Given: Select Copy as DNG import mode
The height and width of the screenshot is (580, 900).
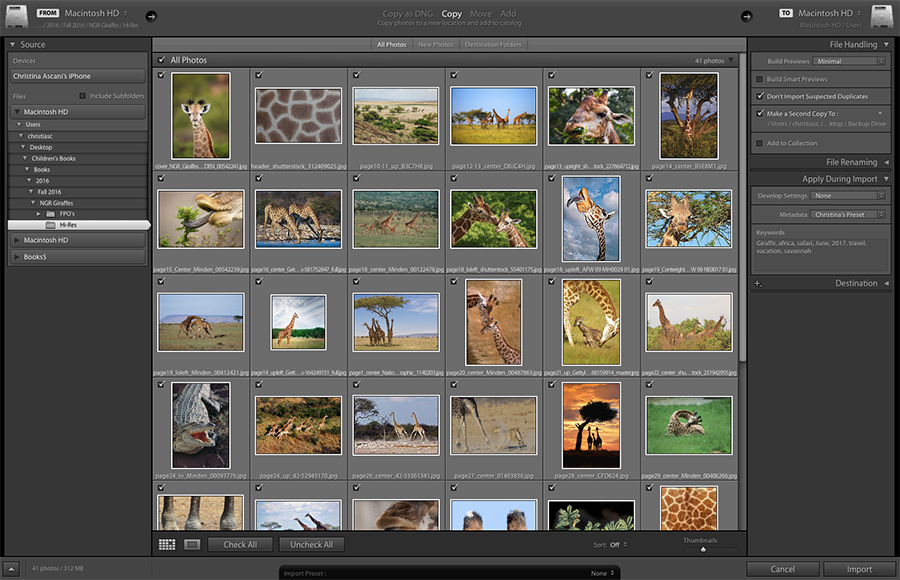Looking at the screenshot, I should pos(408,13).
